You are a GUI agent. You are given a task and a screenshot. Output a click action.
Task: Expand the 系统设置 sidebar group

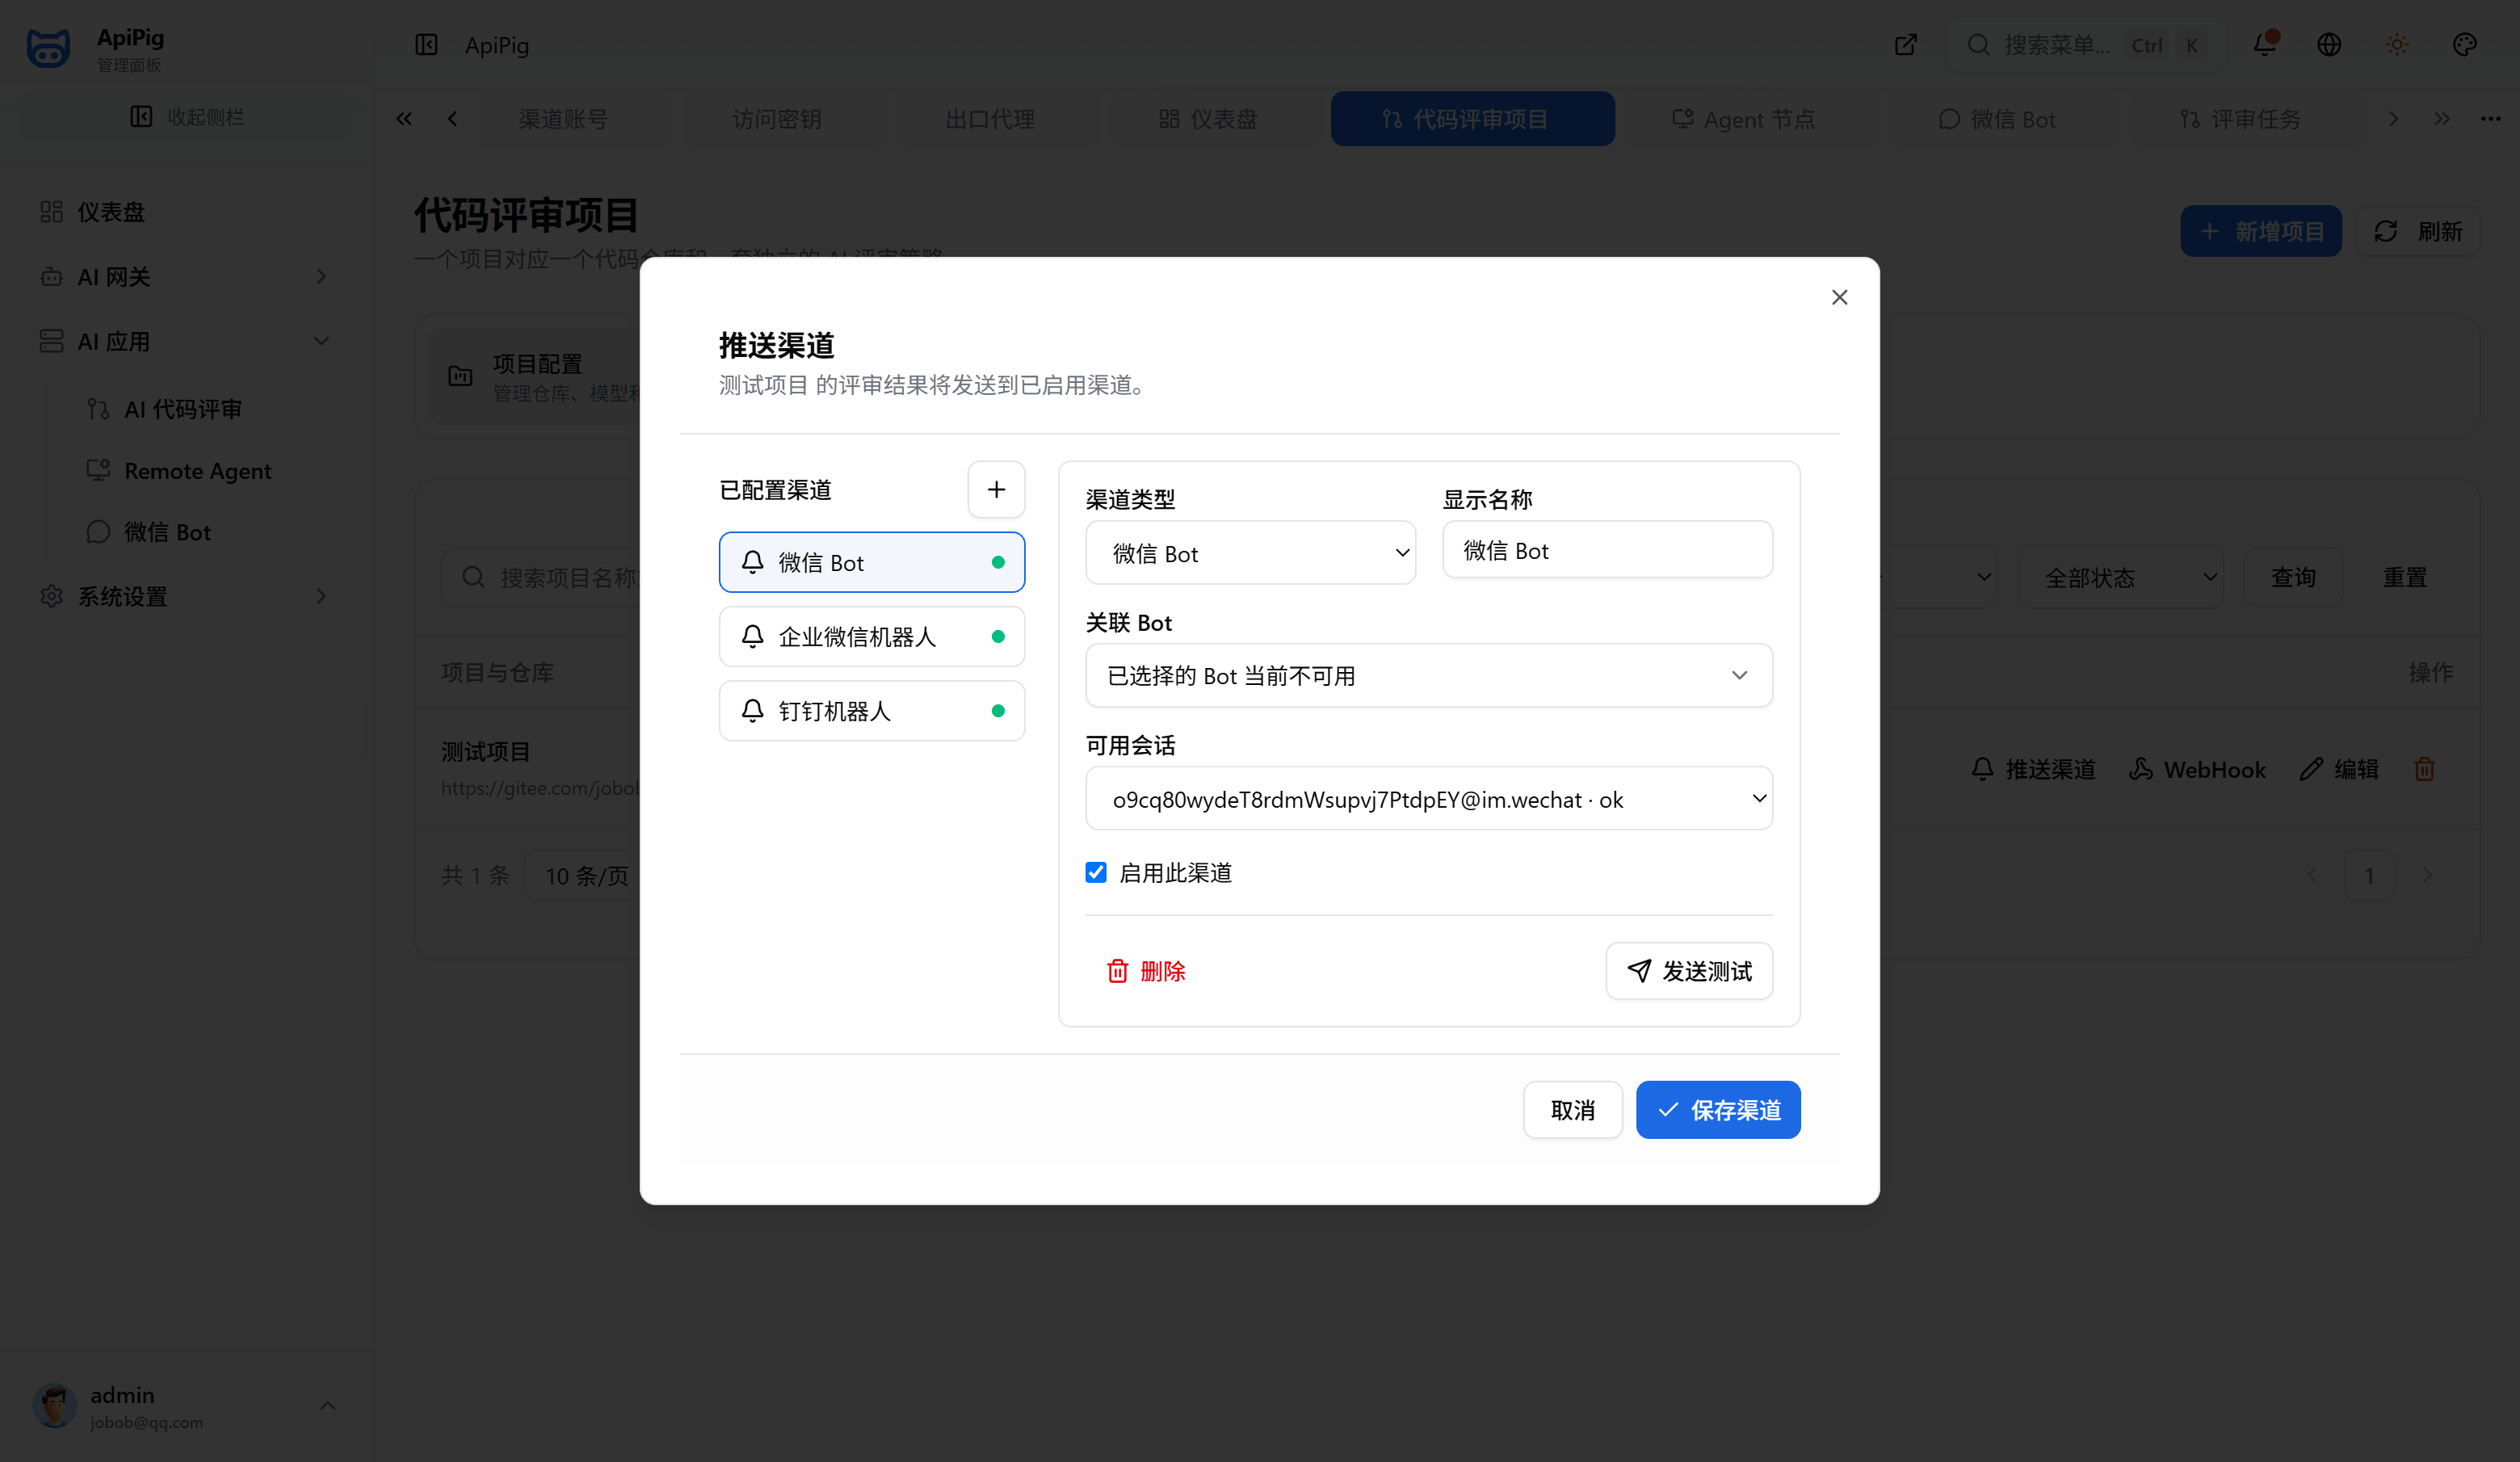tap(186, 596)
